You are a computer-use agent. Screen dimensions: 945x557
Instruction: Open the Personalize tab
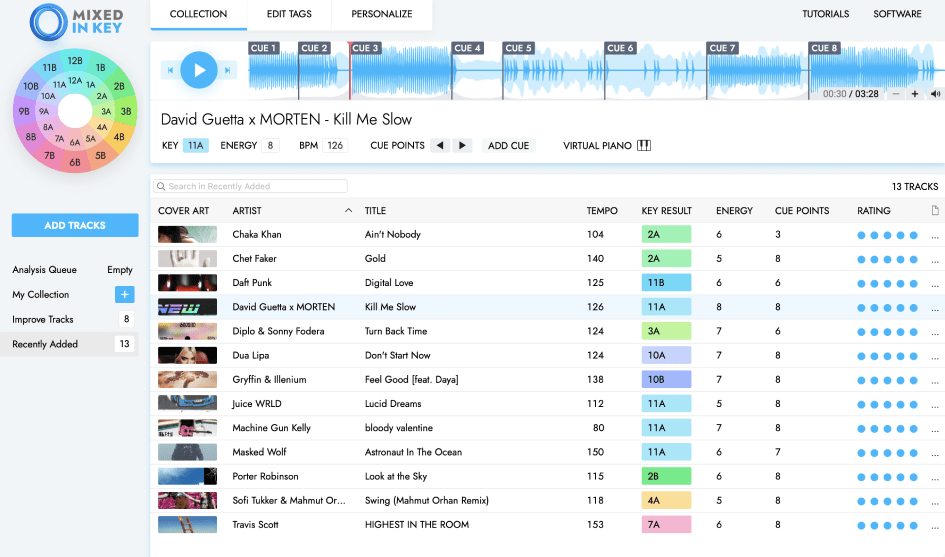point(381,14)
